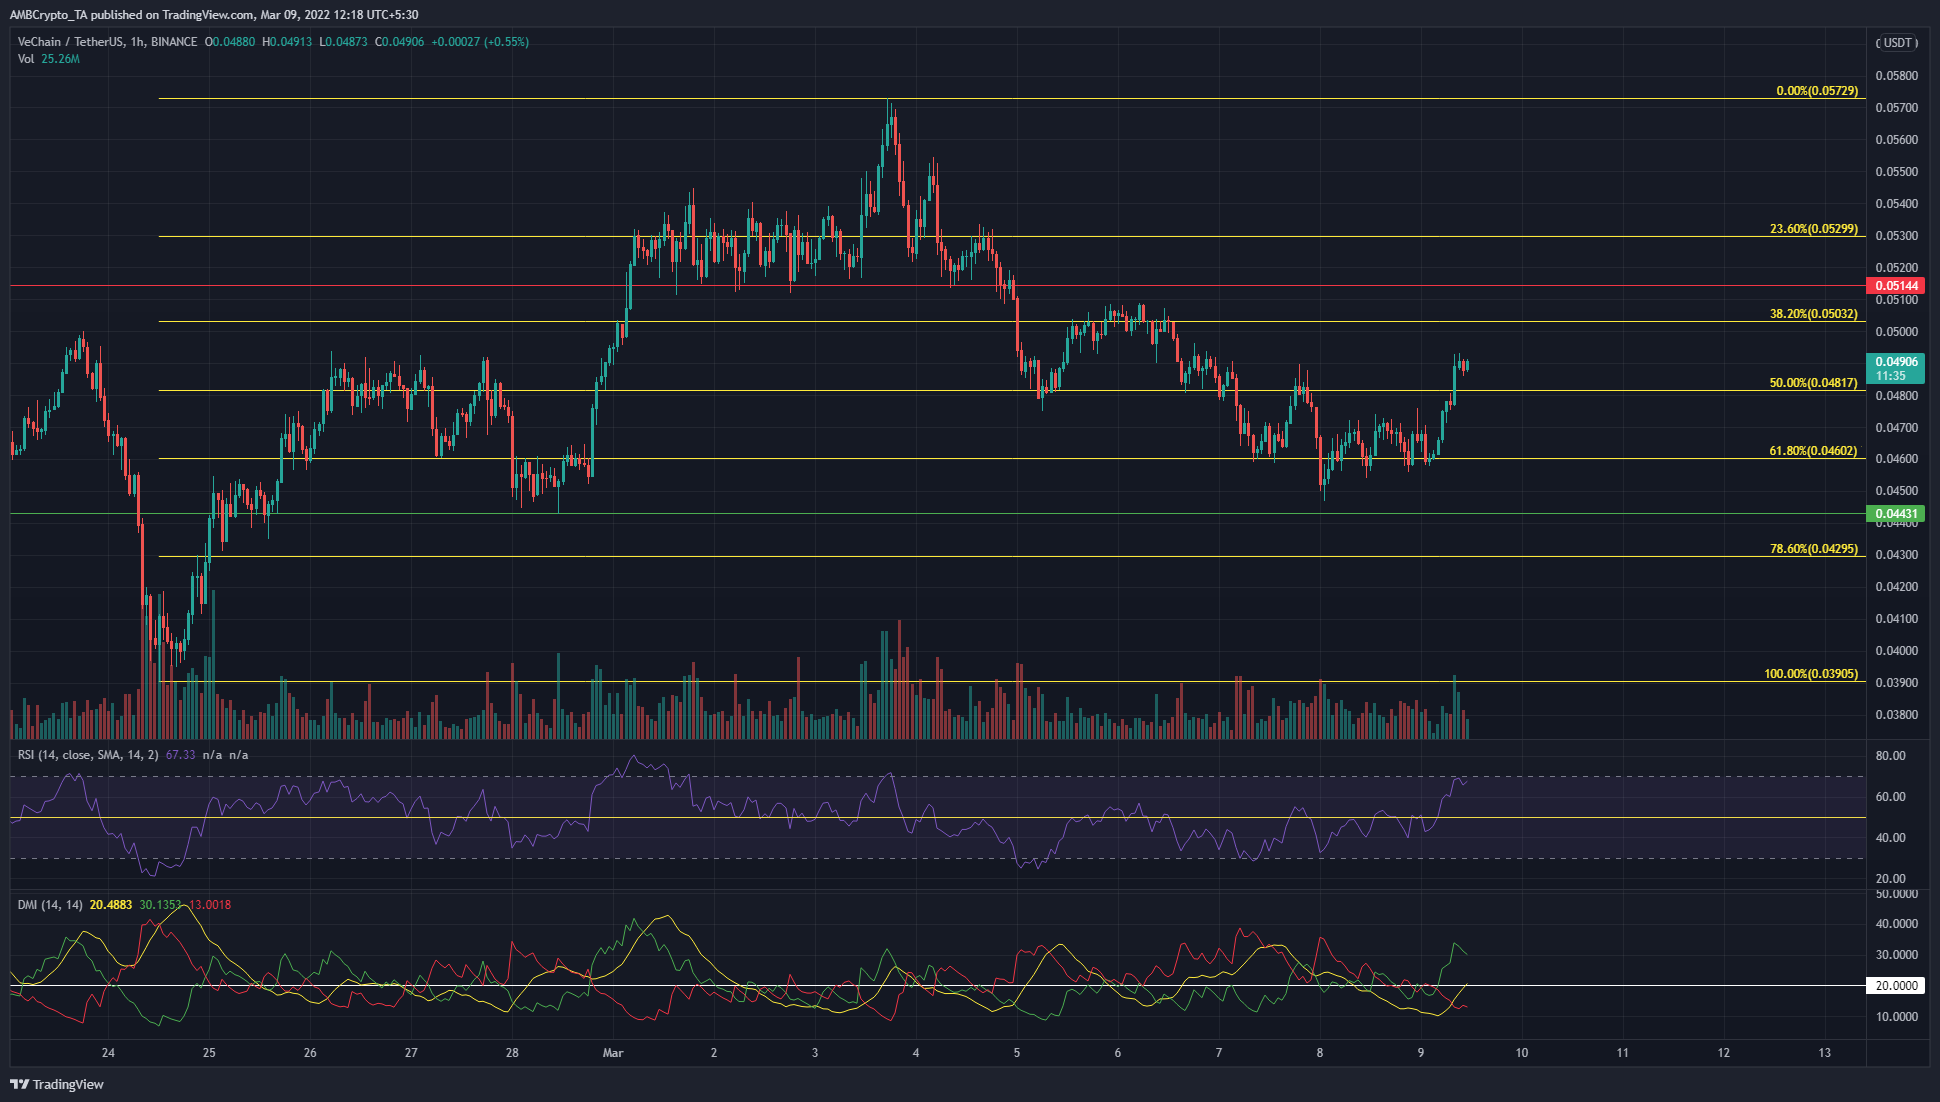Click the L0.04873 low value
1940x1102 pixels.
point(343,42)
